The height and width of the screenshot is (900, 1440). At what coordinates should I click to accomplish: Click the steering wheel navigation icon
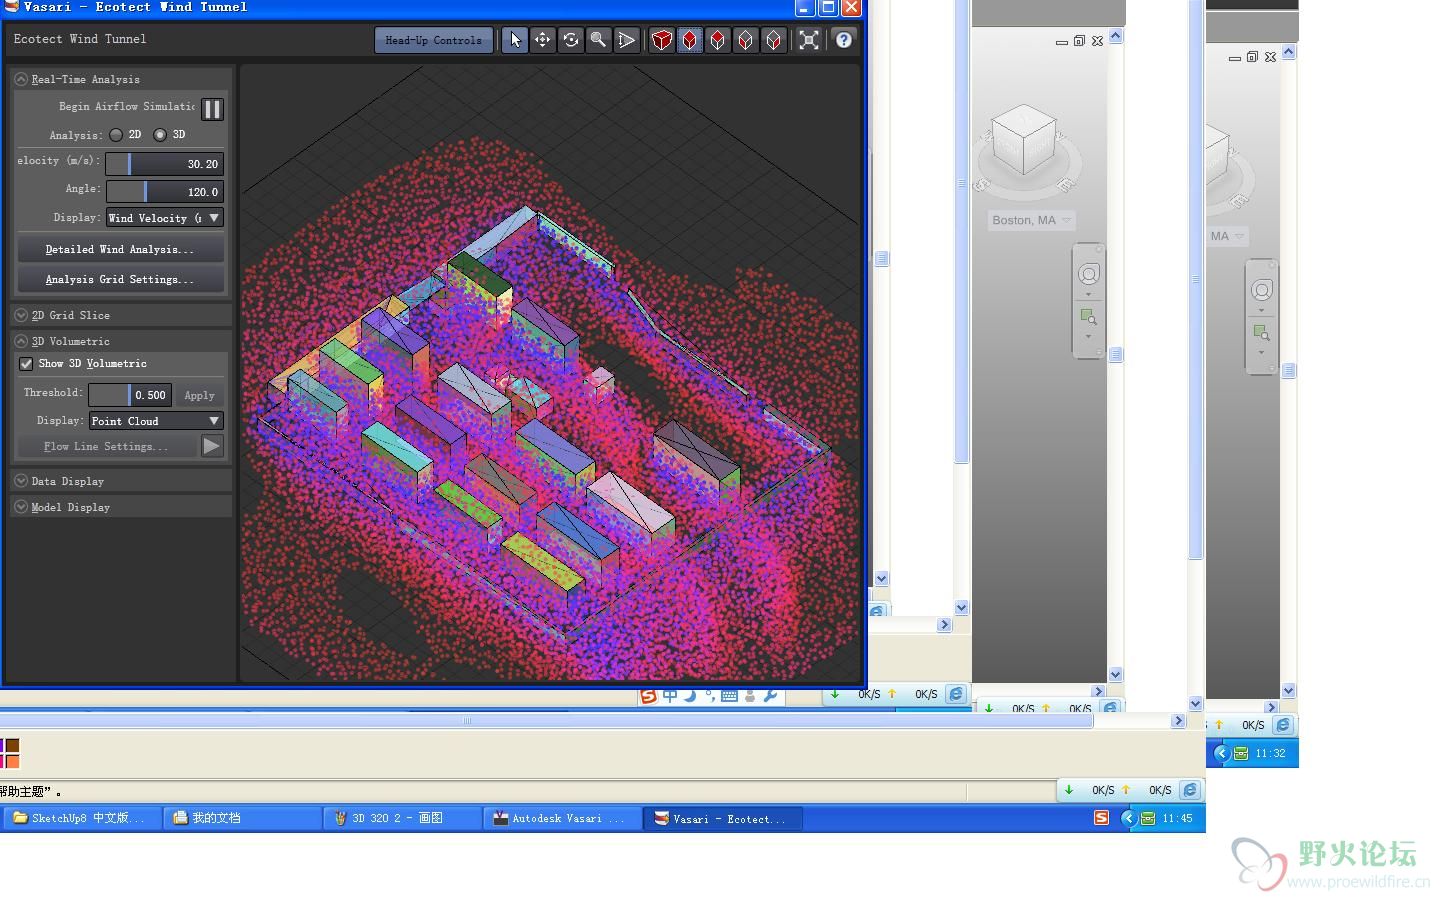pyautogui.click(x=1089, y=274)
